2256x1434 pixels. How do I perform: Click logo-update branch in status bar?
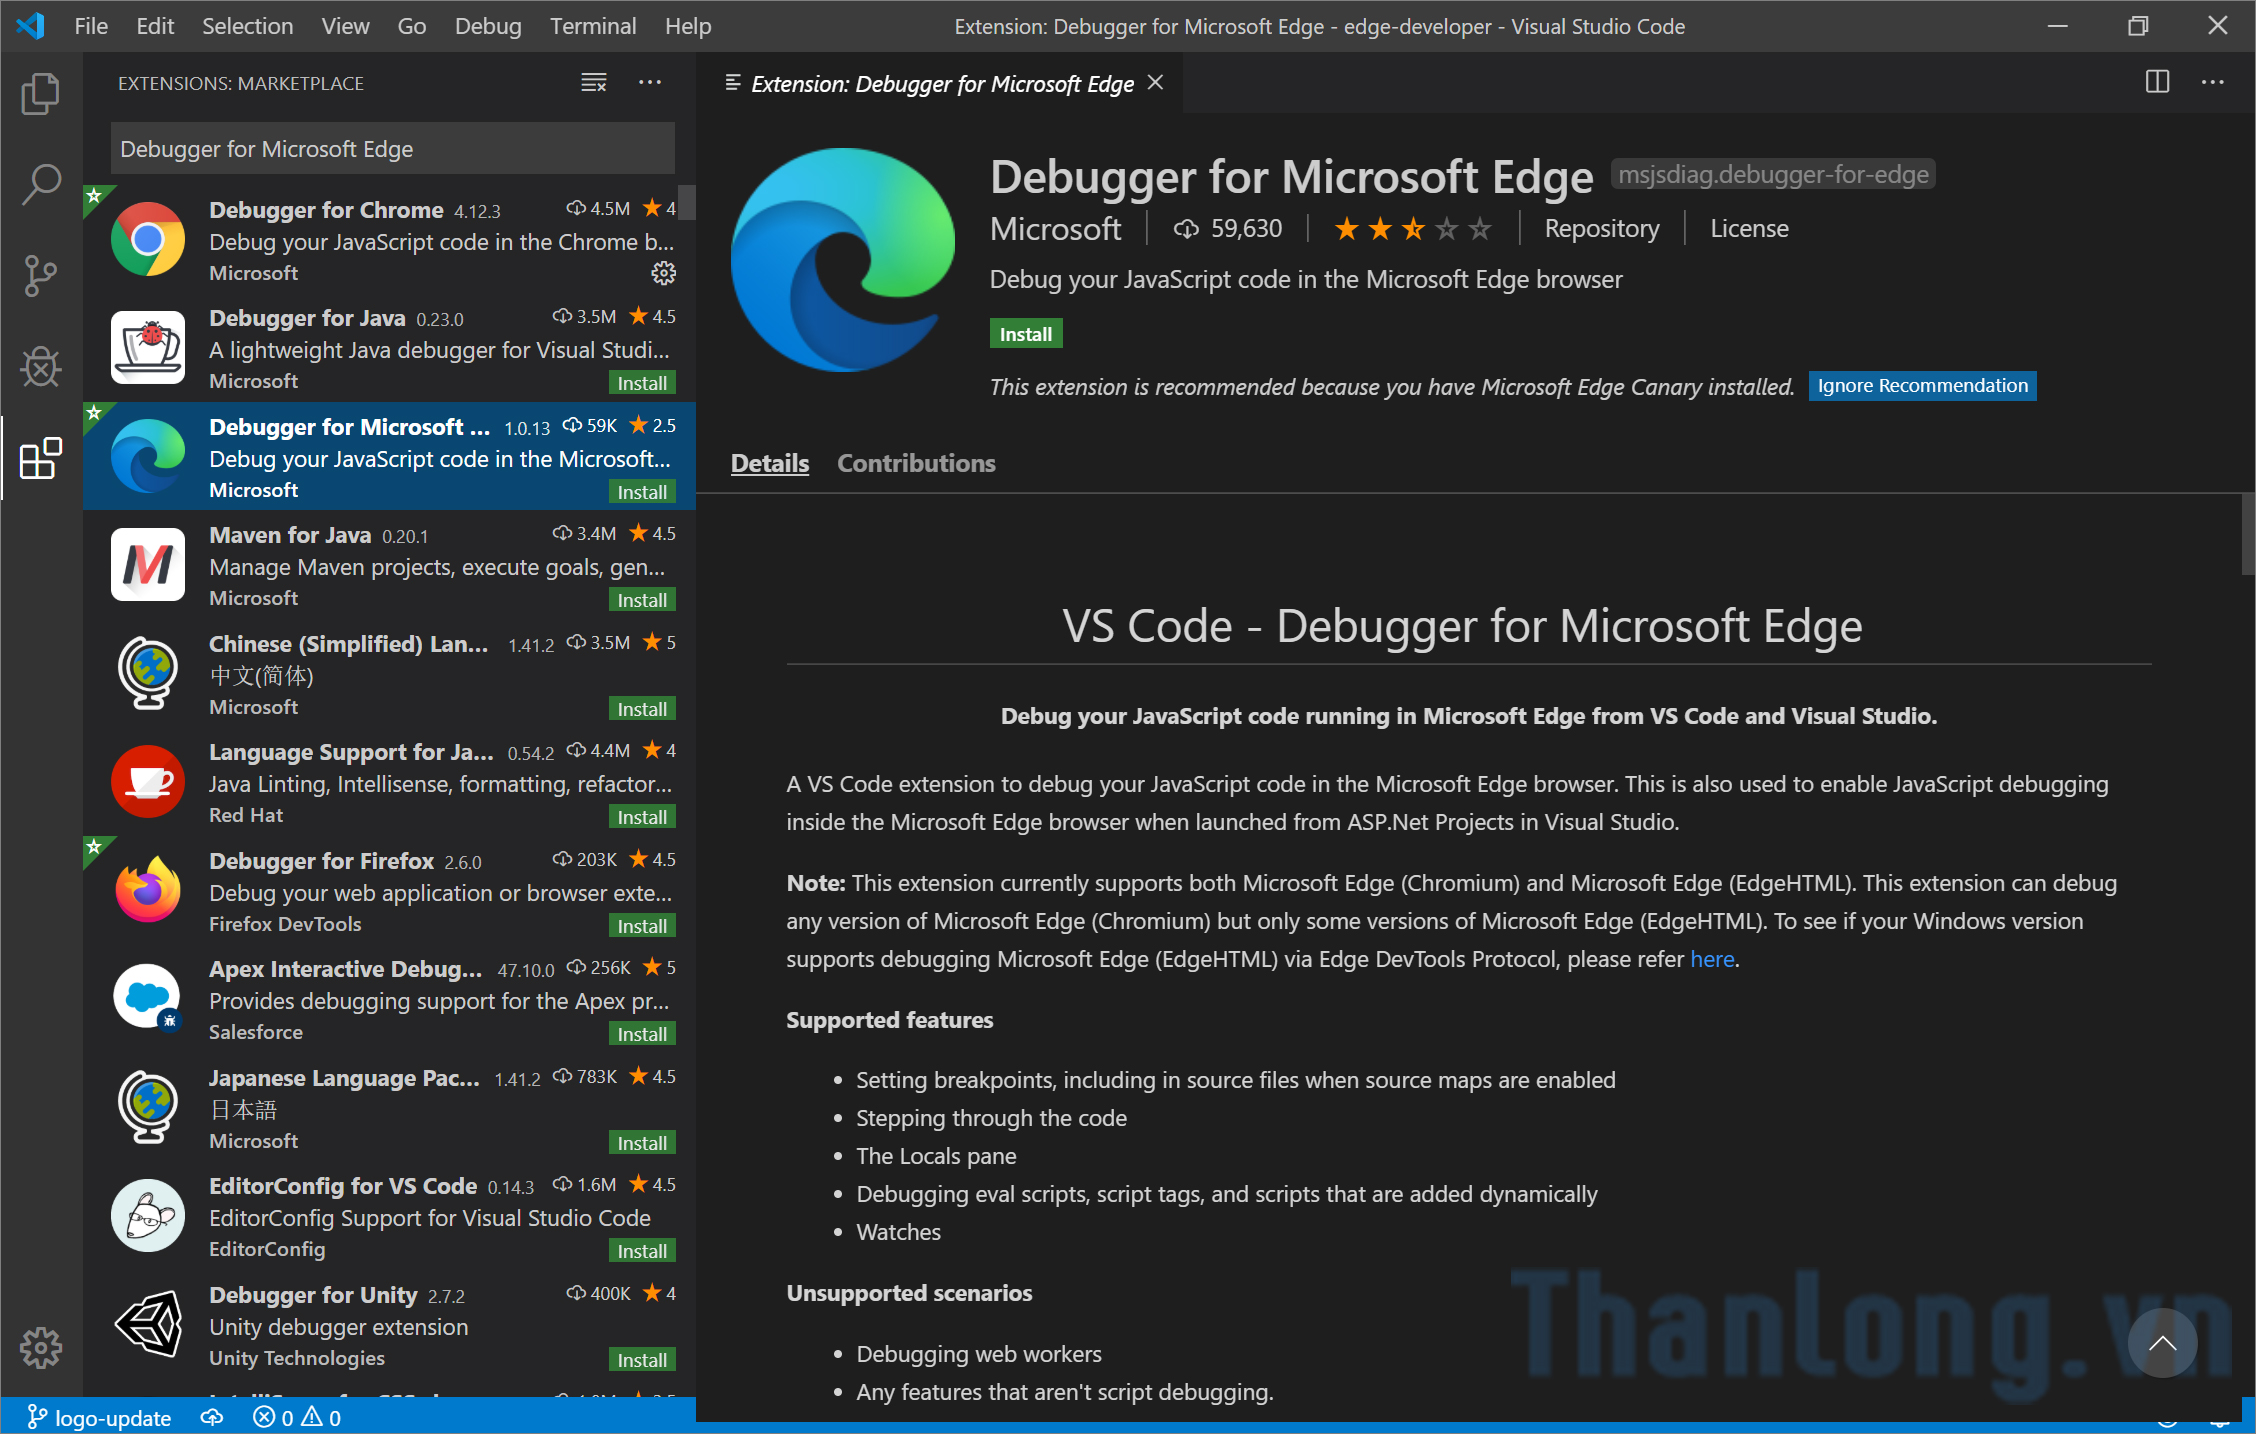tap(100, 1418)
